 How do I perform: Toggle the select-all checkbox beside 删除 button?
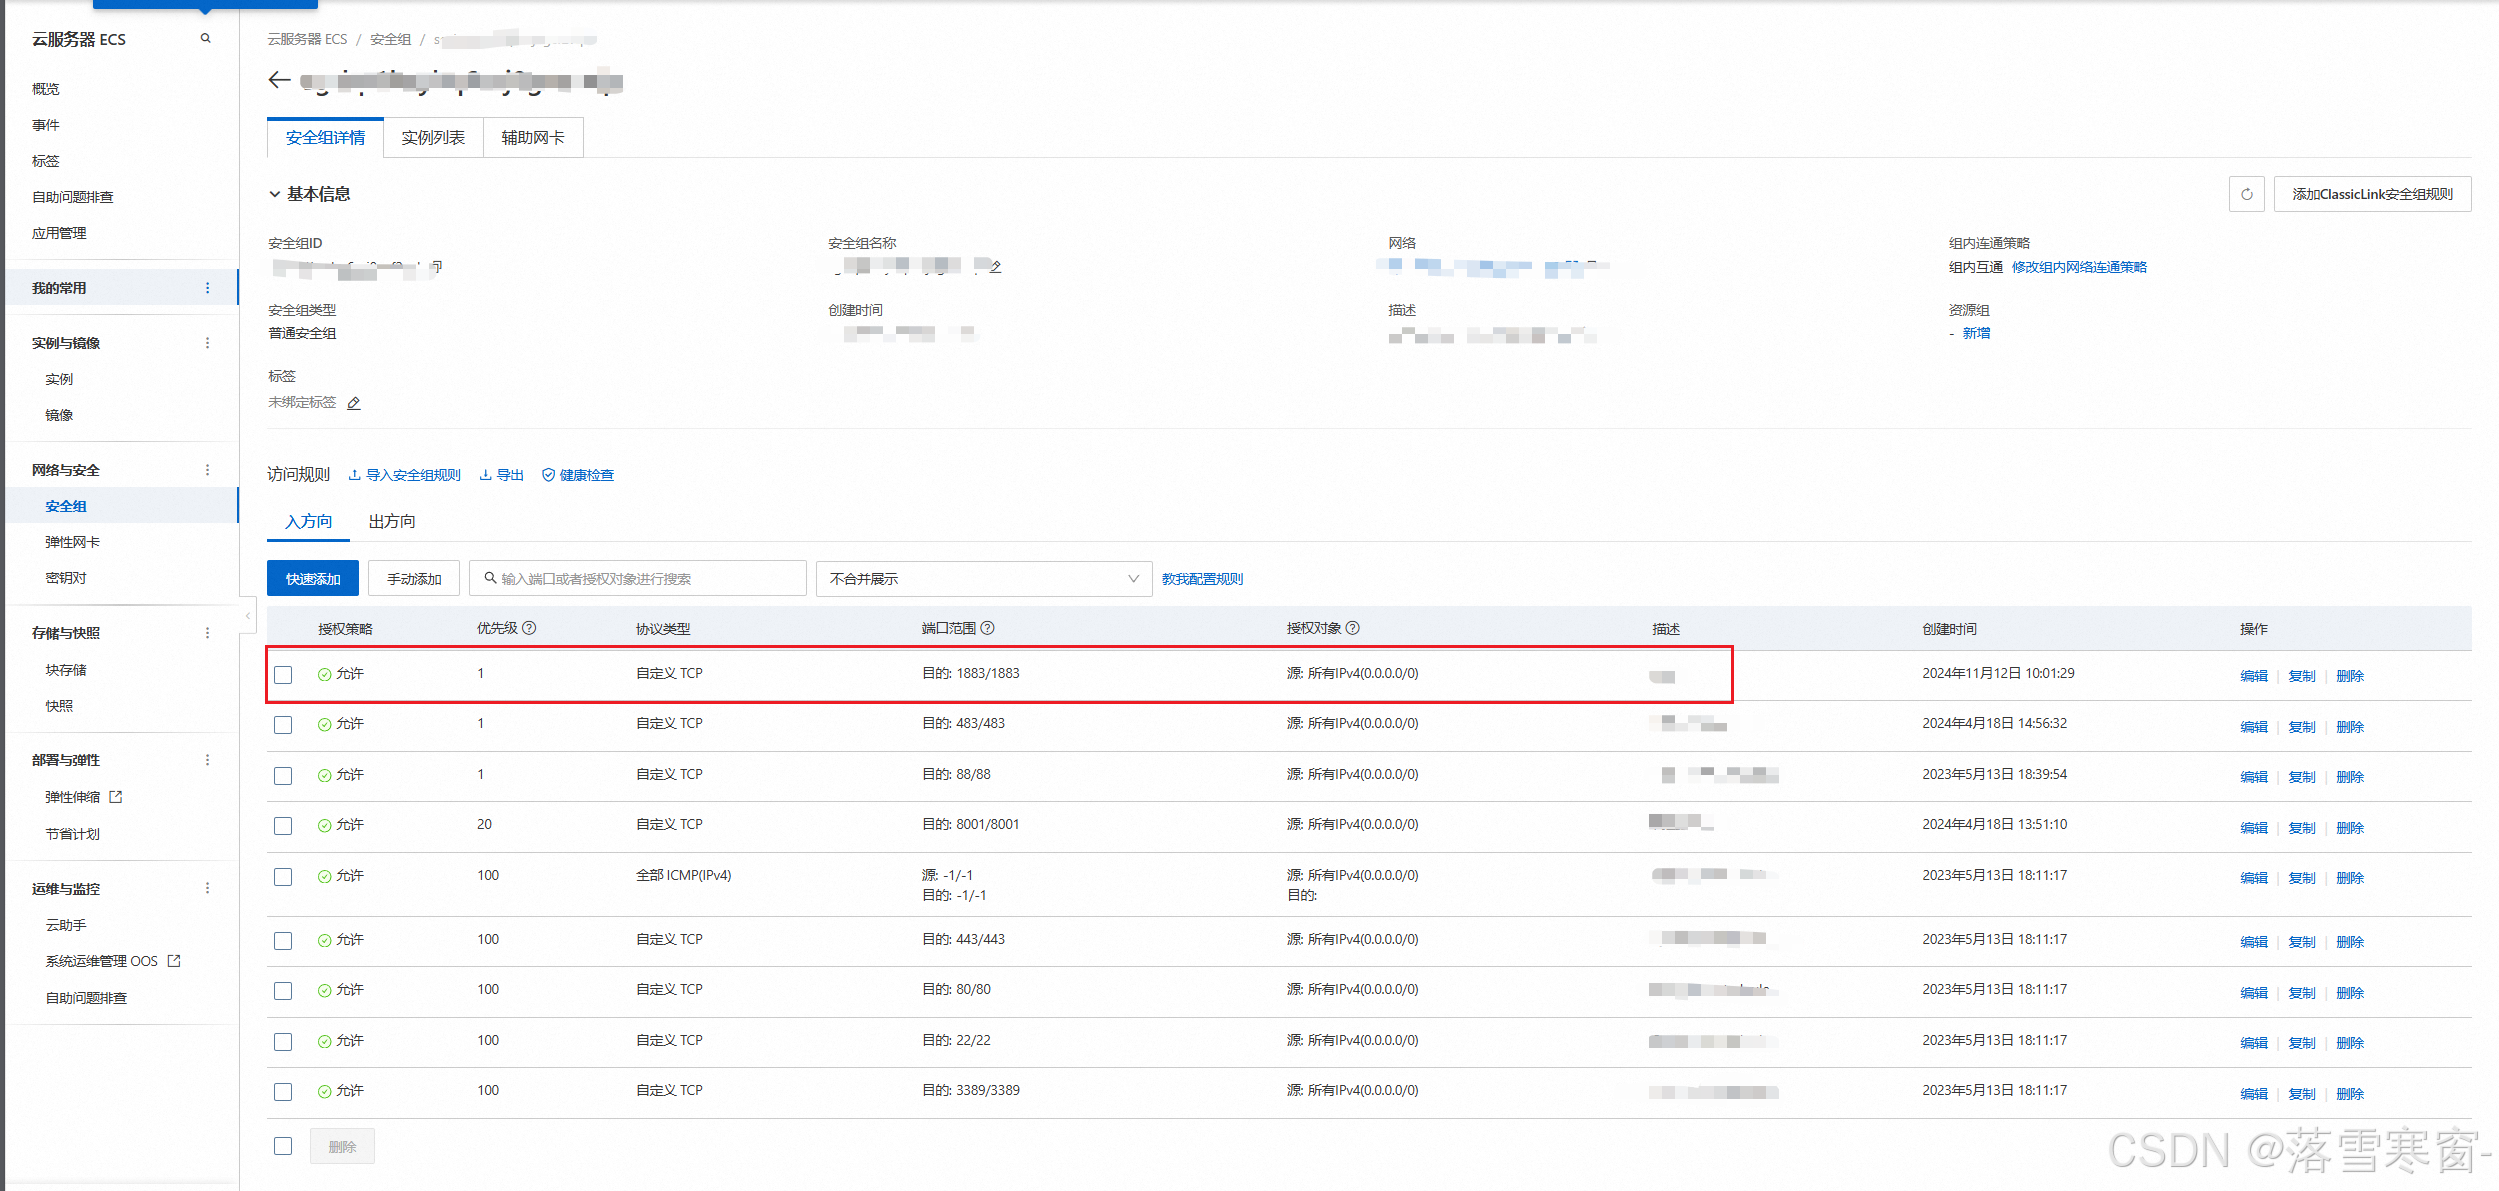[283, 1146]
